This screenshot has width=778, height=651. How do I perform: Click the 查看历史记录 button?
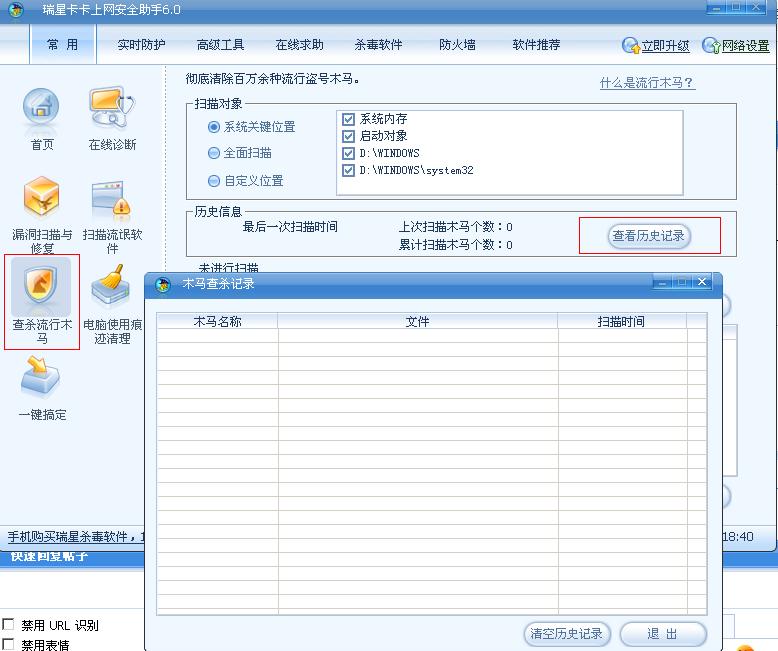(649, 236)
